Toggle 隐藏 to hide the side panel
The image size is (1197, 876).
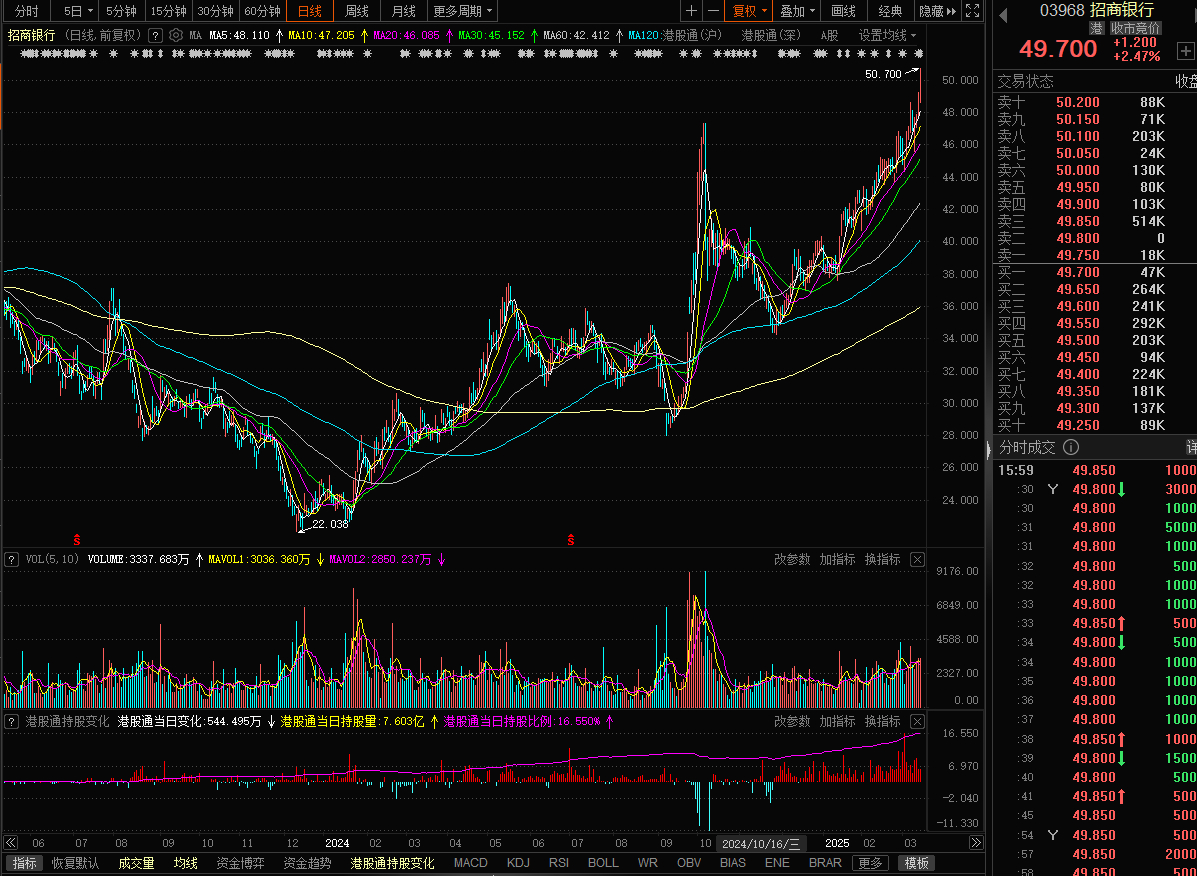937,11
